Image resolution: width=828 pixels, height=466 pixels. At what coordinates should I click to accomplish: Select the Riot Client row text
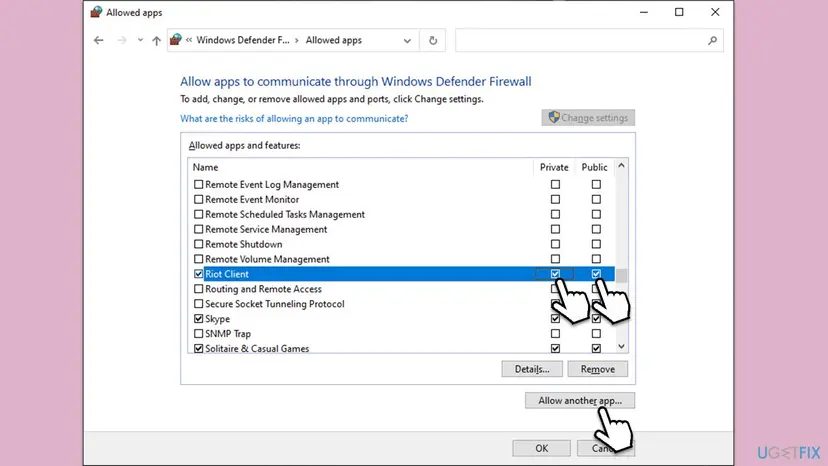[227, 274]
